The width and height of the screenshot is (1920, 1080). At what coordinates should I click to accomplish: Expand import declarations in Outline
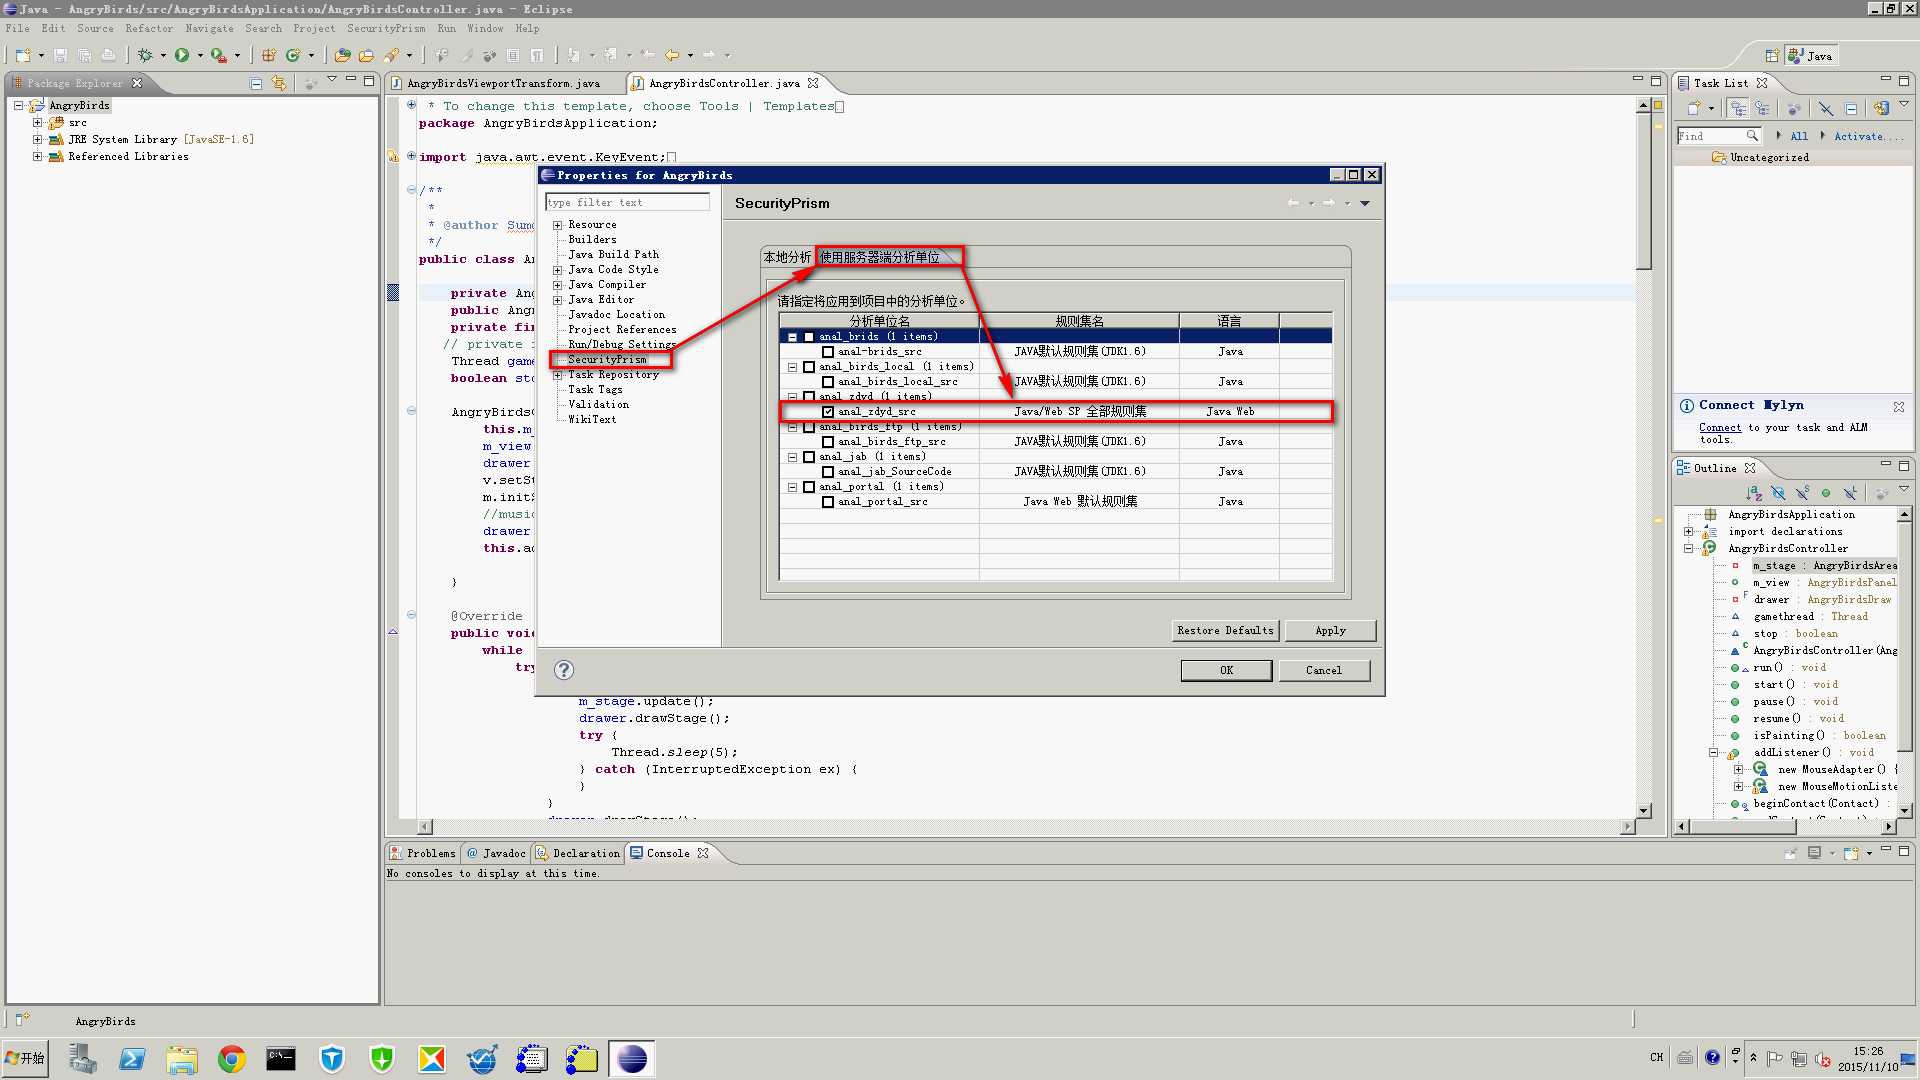1689,531
